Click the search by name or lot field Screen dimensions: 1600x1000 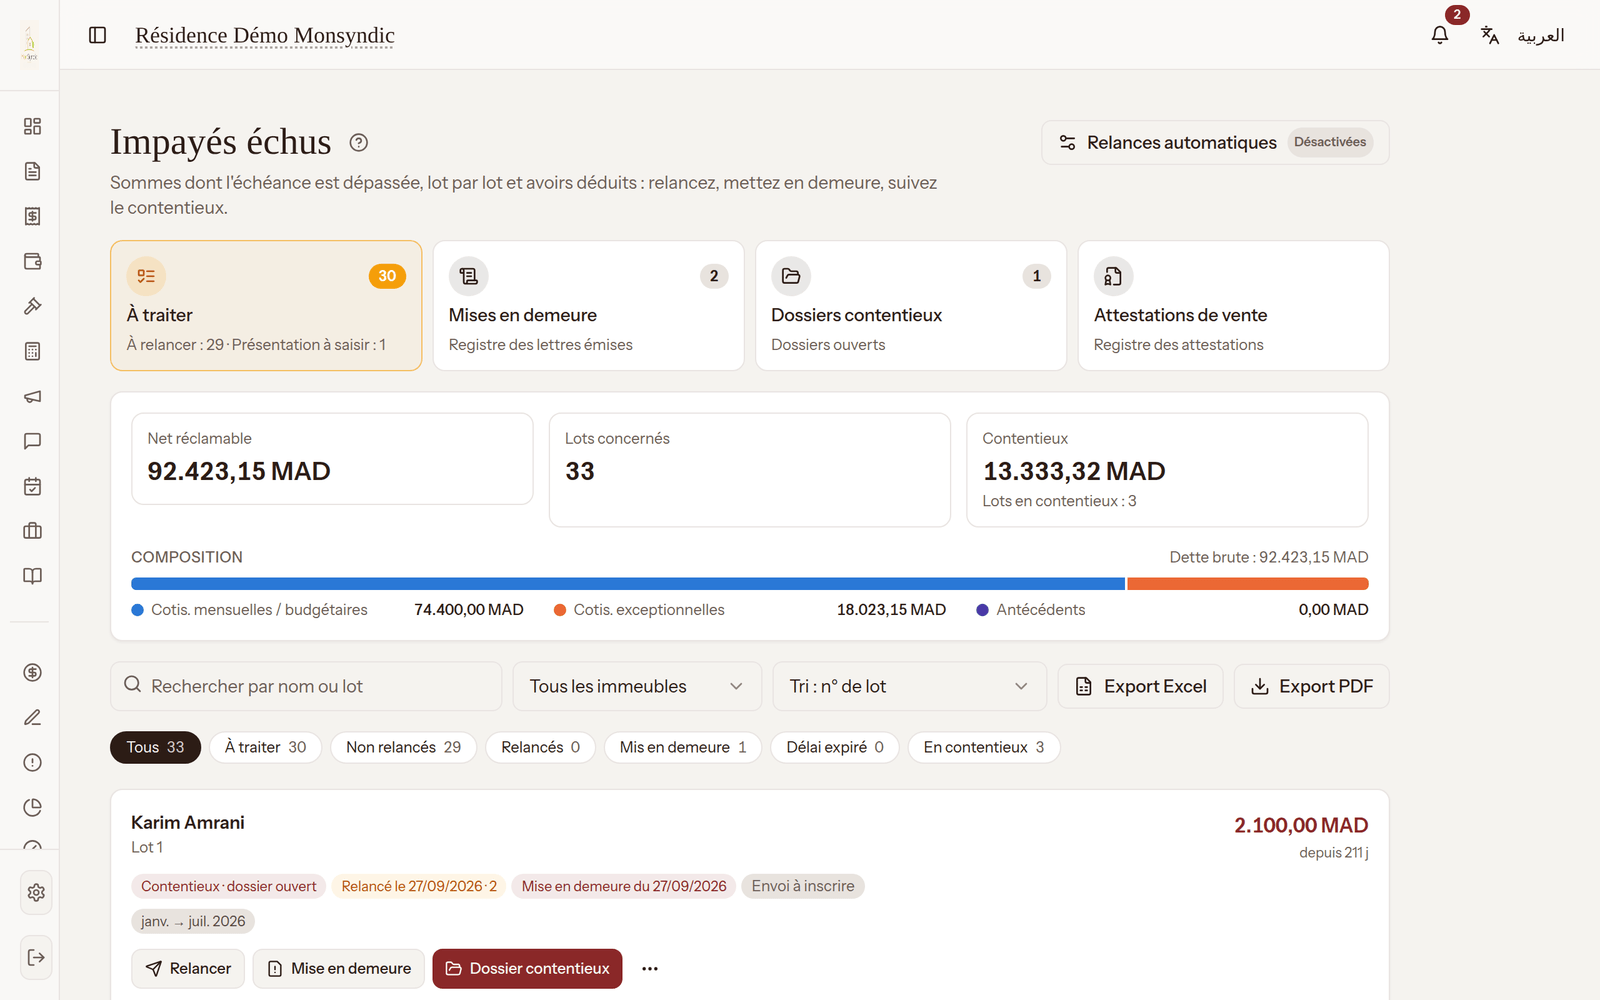[x=306, y=686]
